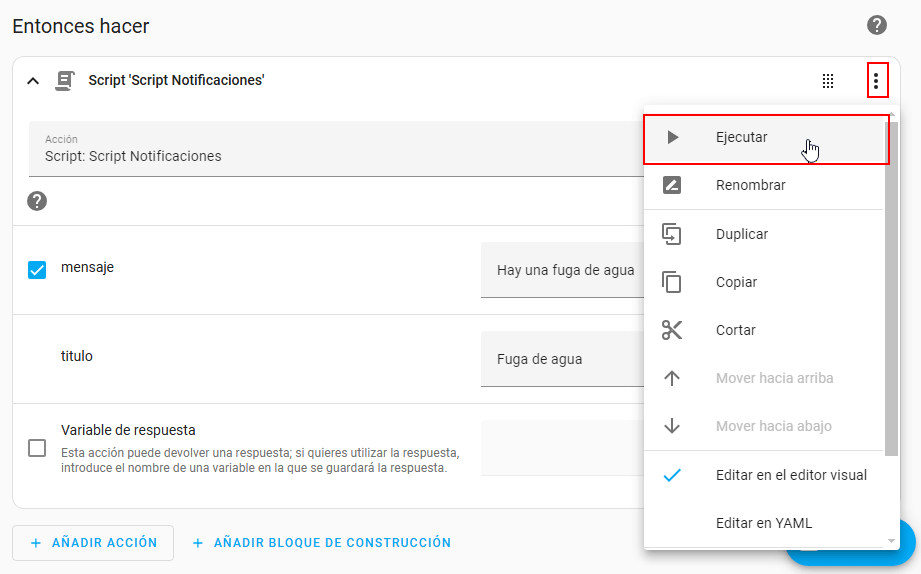Click the help icon beside Entonces hacer

click(877, 25)
